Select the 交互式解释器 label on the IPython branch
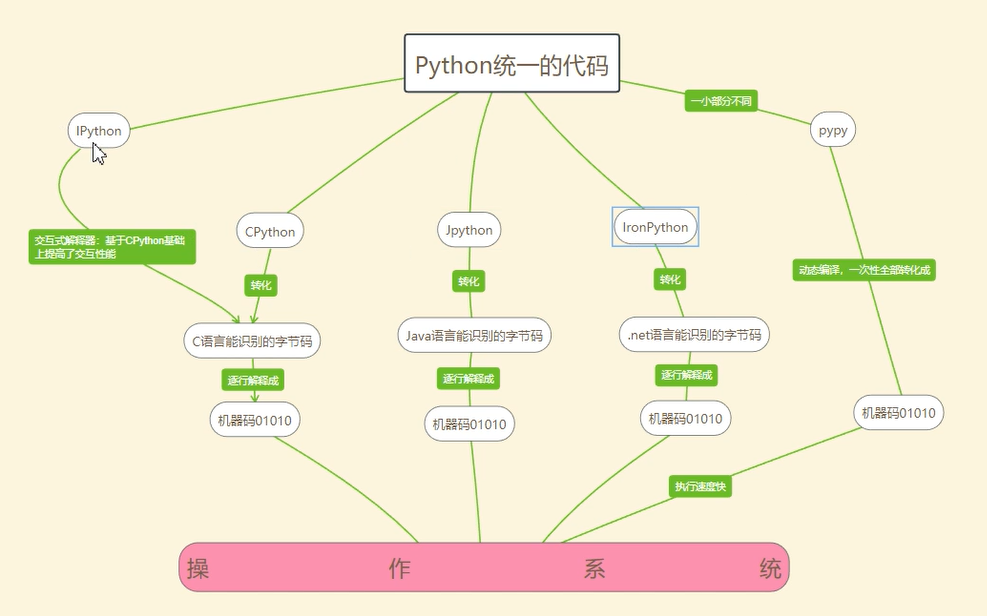Image resolution: width=987 pixels, height=616 pixels. 112,247
